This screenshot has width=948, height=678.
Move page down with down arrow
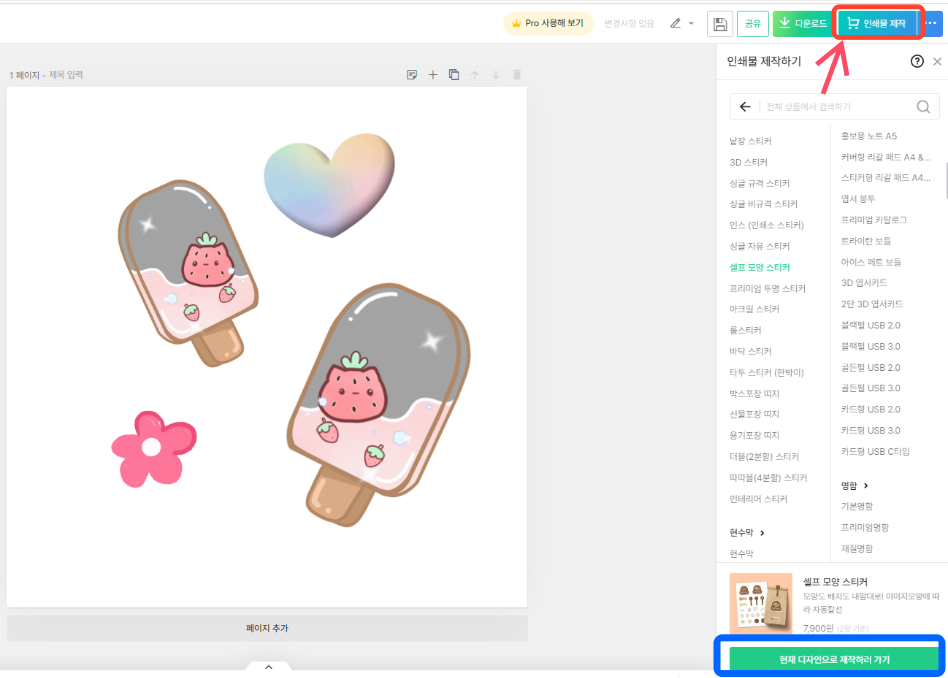(x=496, y=75)
